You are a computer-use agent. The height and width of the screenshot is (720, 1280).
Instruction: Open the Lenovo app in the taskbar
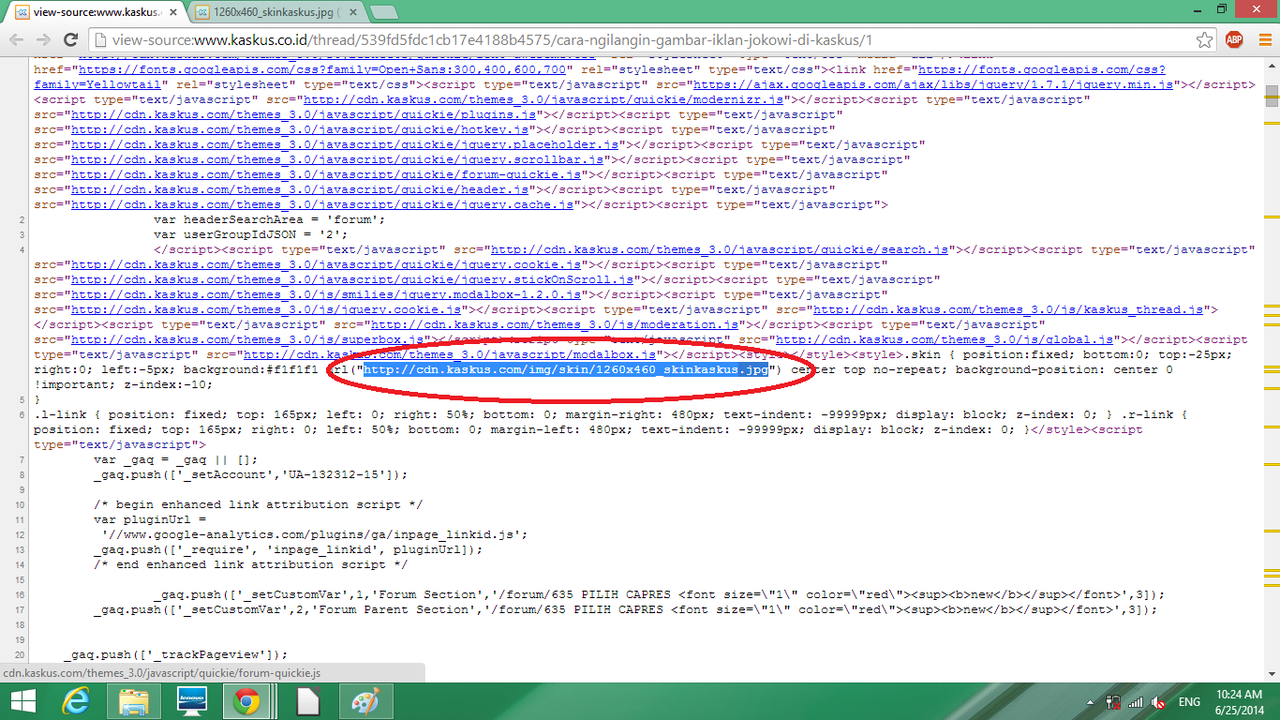(x=191, y=701)
